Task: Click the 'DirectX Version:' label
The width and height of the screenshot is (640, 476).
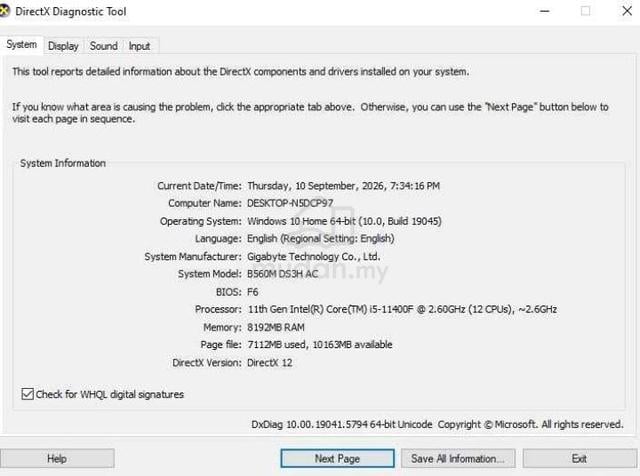Action: (x=207, y=363)
